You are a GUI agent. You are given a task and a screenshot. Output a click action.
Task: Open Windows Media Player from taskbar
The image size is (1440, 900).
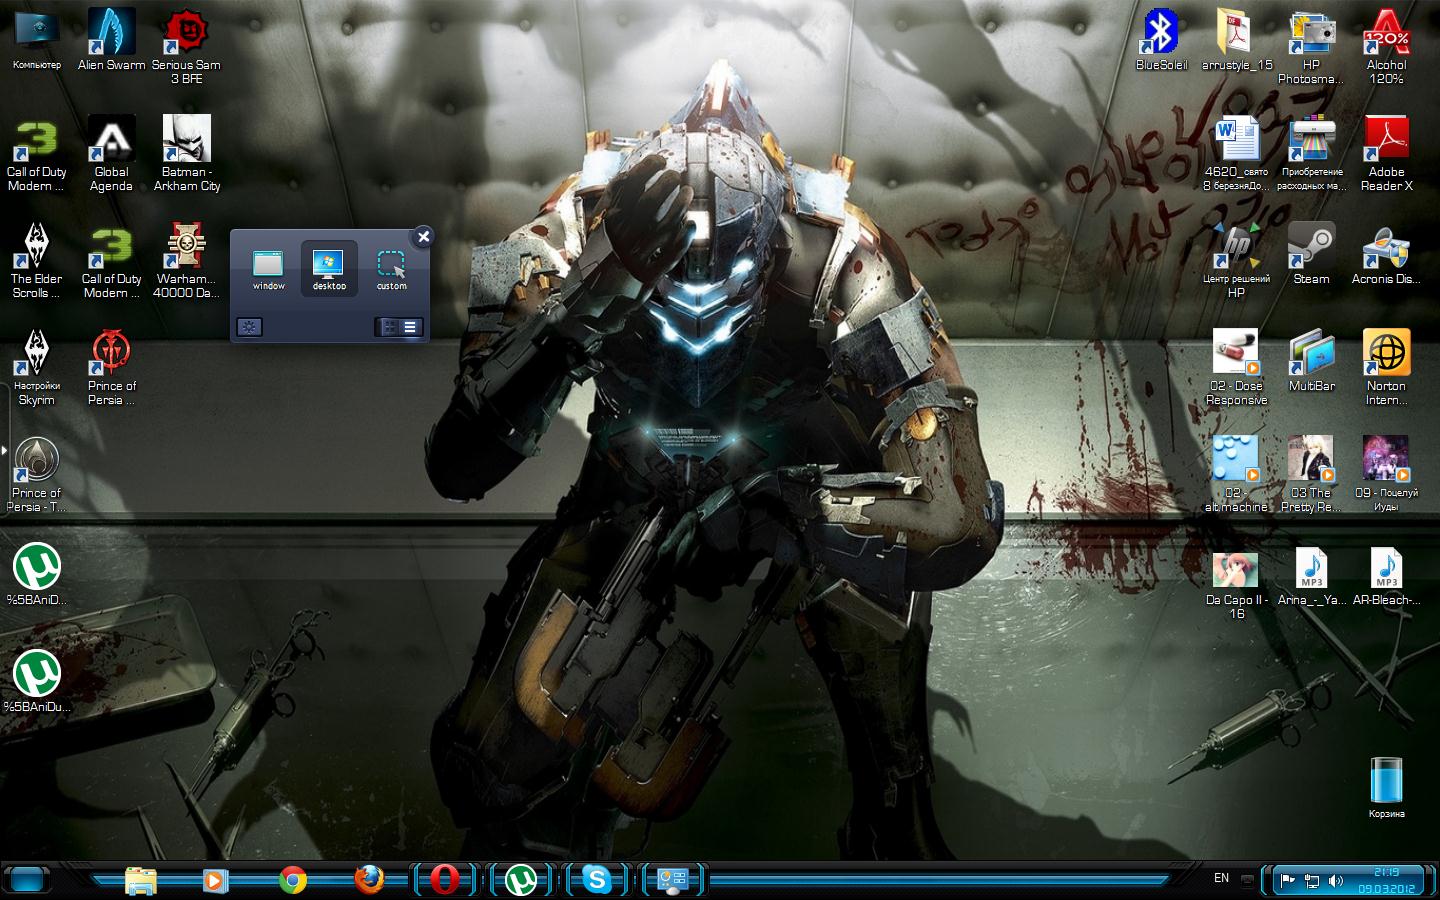coord(214,880)
